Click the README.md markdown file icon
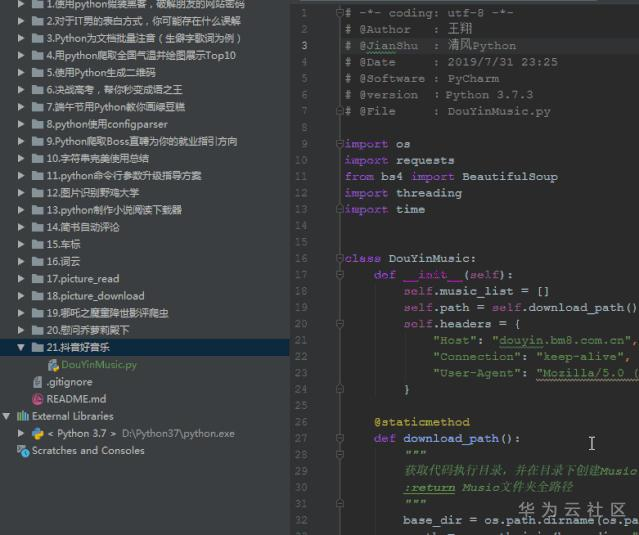 click(x=37, y=399)
